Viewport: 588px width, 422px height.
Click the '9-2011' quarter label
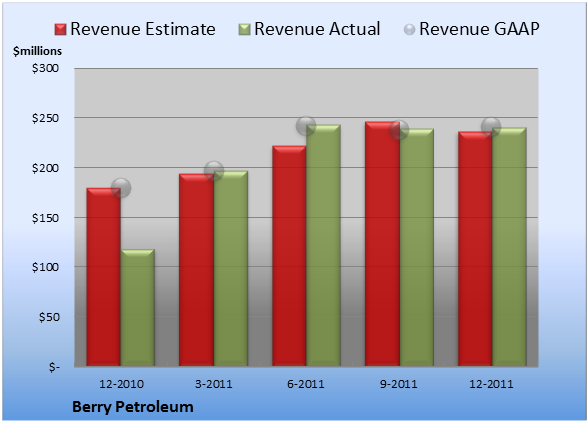pos(399,384)
